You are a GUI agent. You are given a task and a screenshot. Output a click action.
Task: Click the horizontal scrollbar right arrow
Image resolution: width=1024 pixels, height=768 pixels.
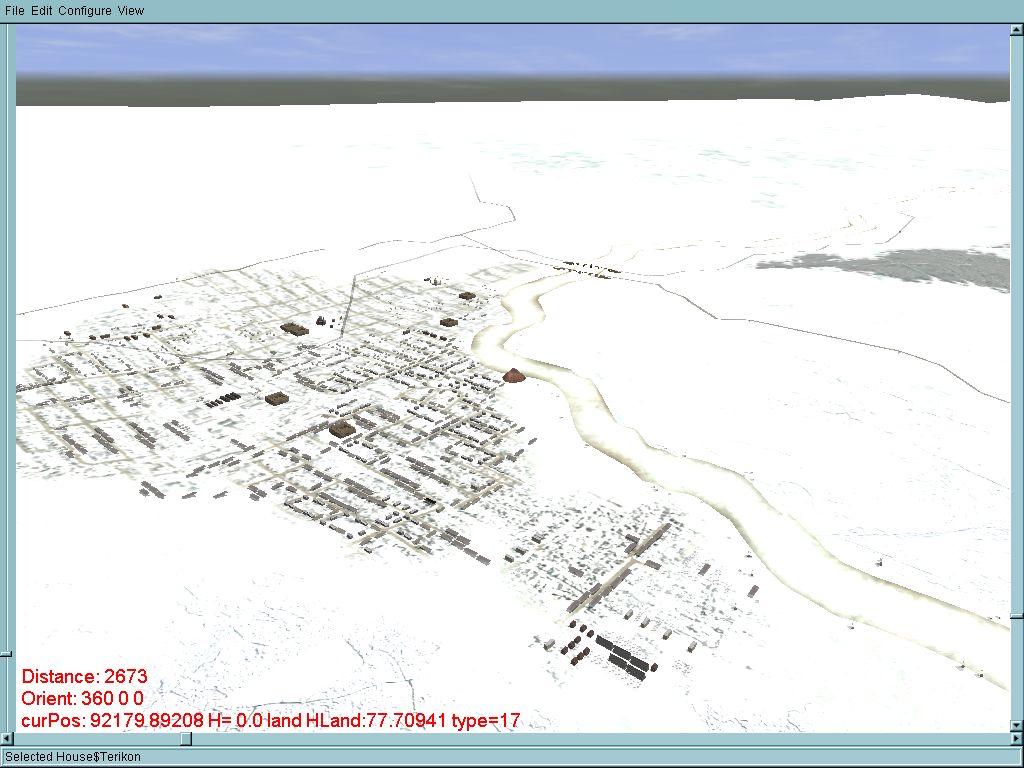pos(1017,739)
